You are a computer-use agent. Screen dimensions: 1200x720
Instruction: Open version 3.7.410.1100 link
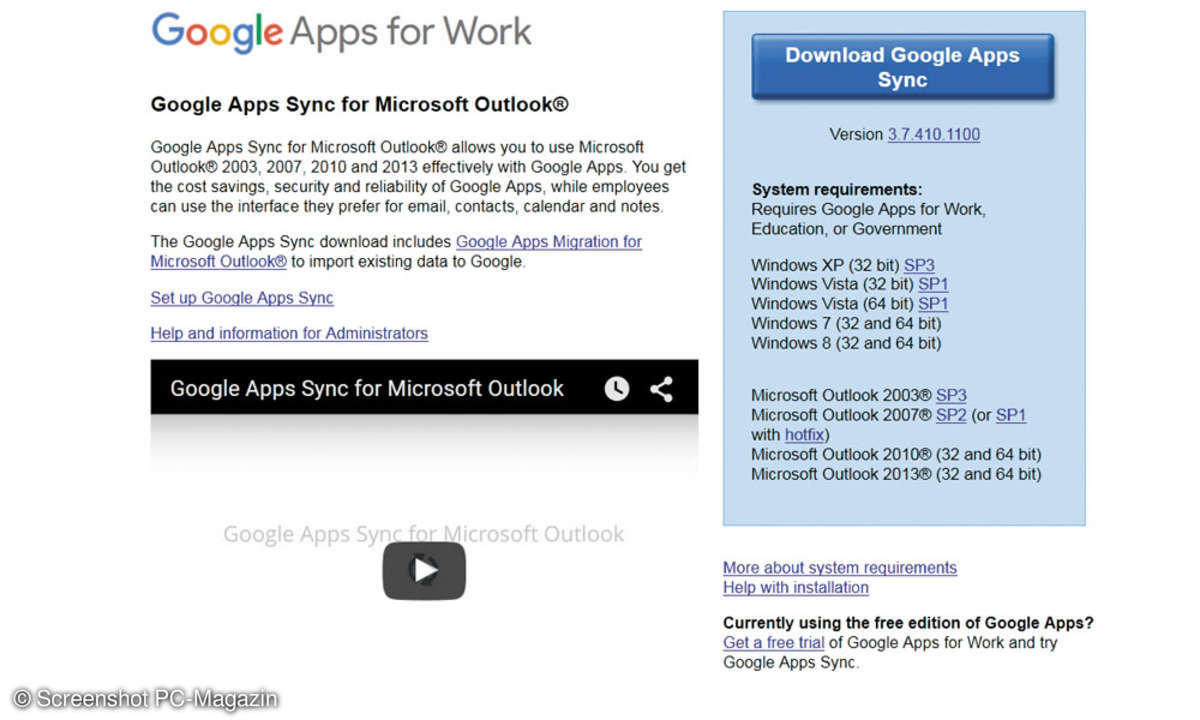point(933,134)
